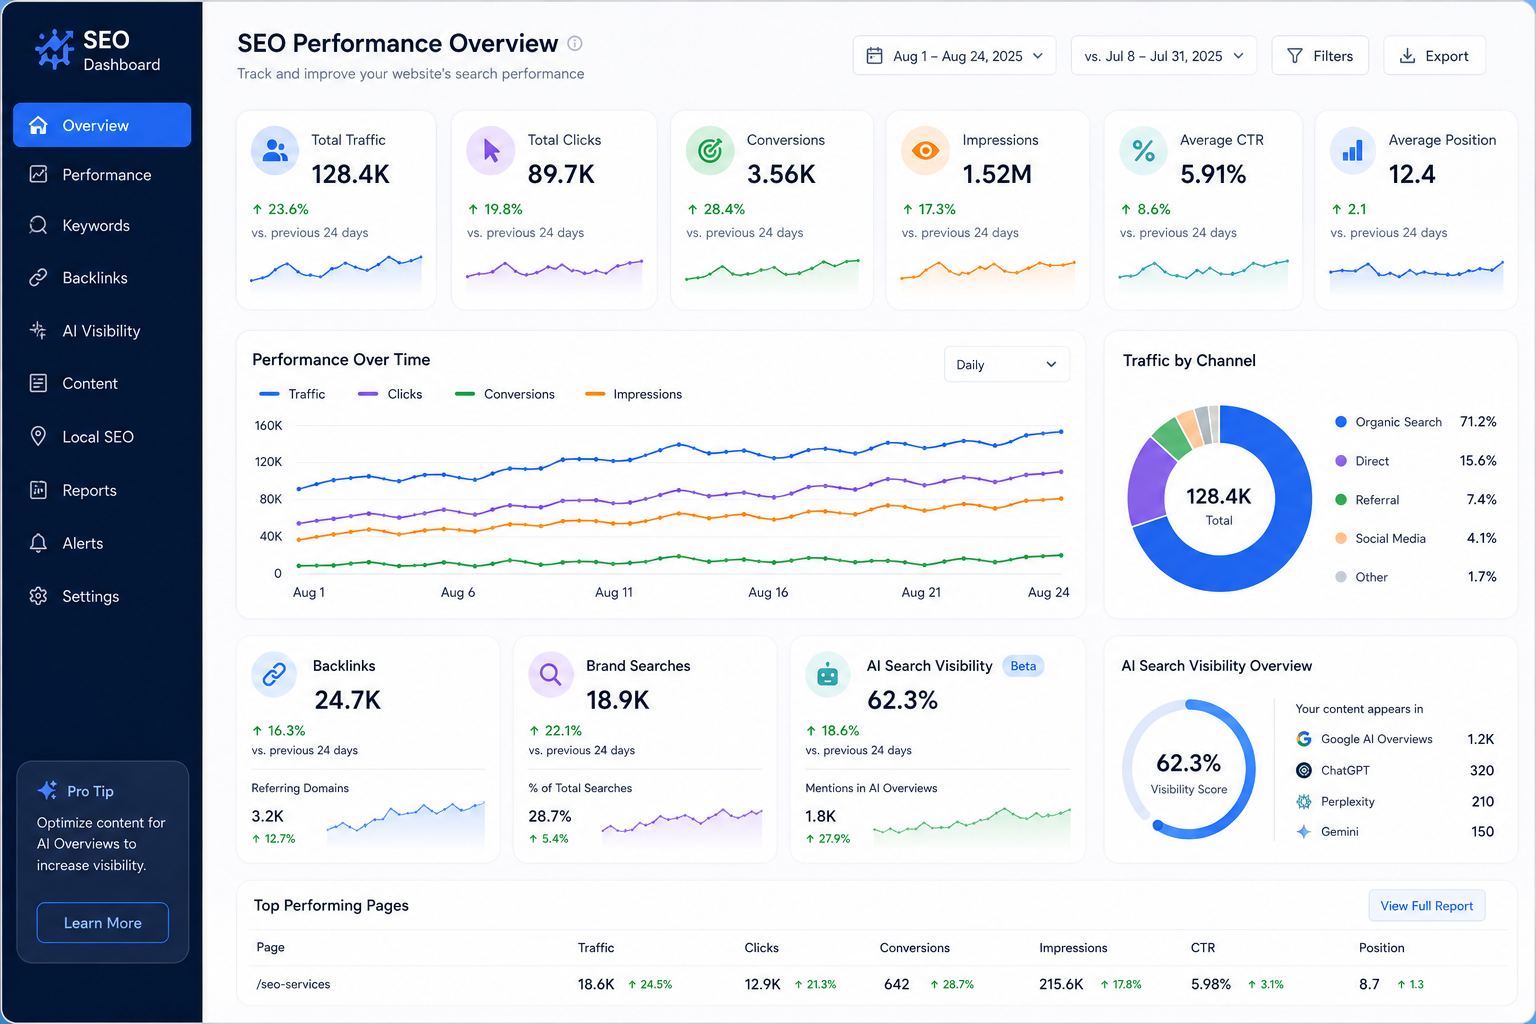This screenshot has height=1024, width=1536.
Task: Click the Backlinks card link icon
Action: pos(274,675)
